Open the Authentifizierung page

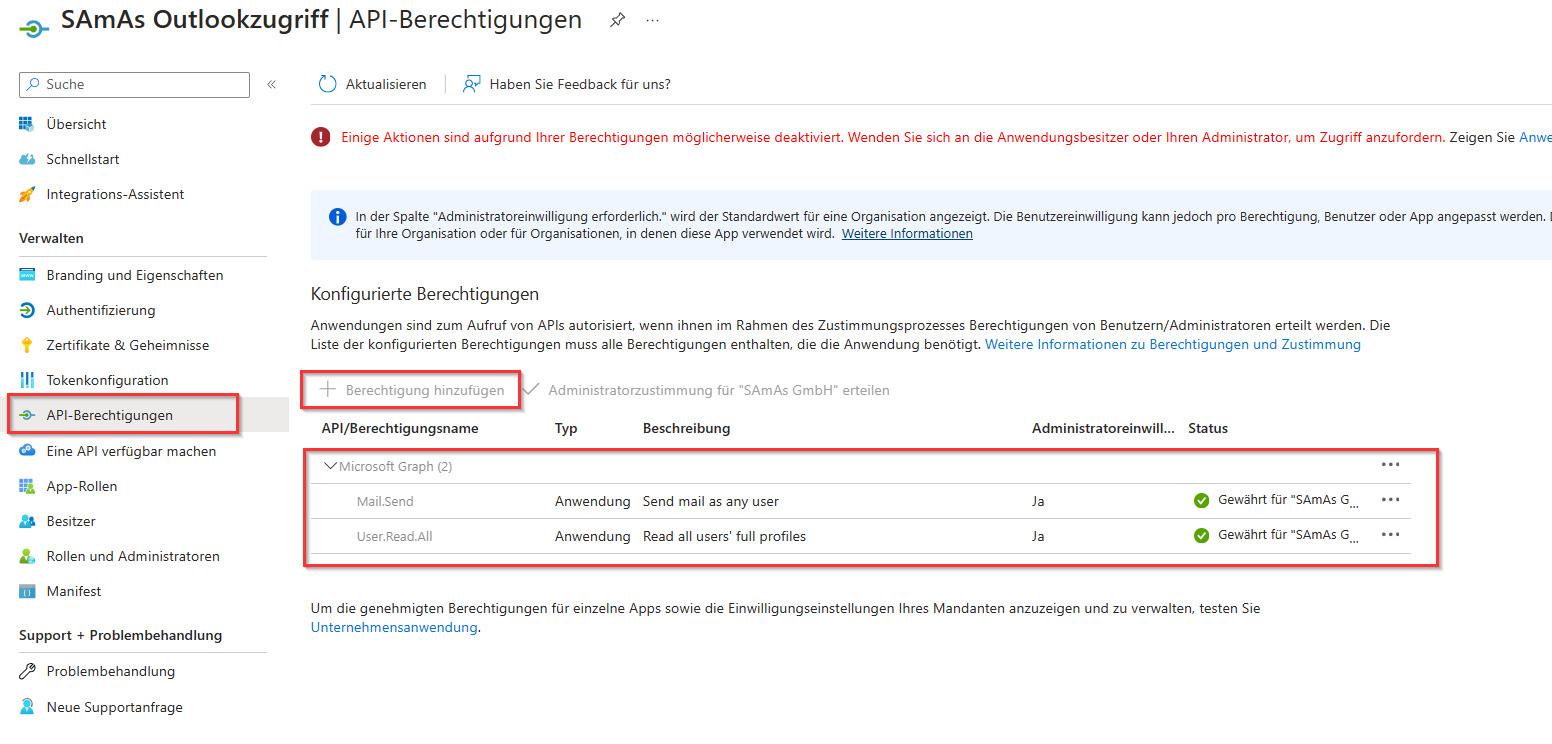click(101, 310)
